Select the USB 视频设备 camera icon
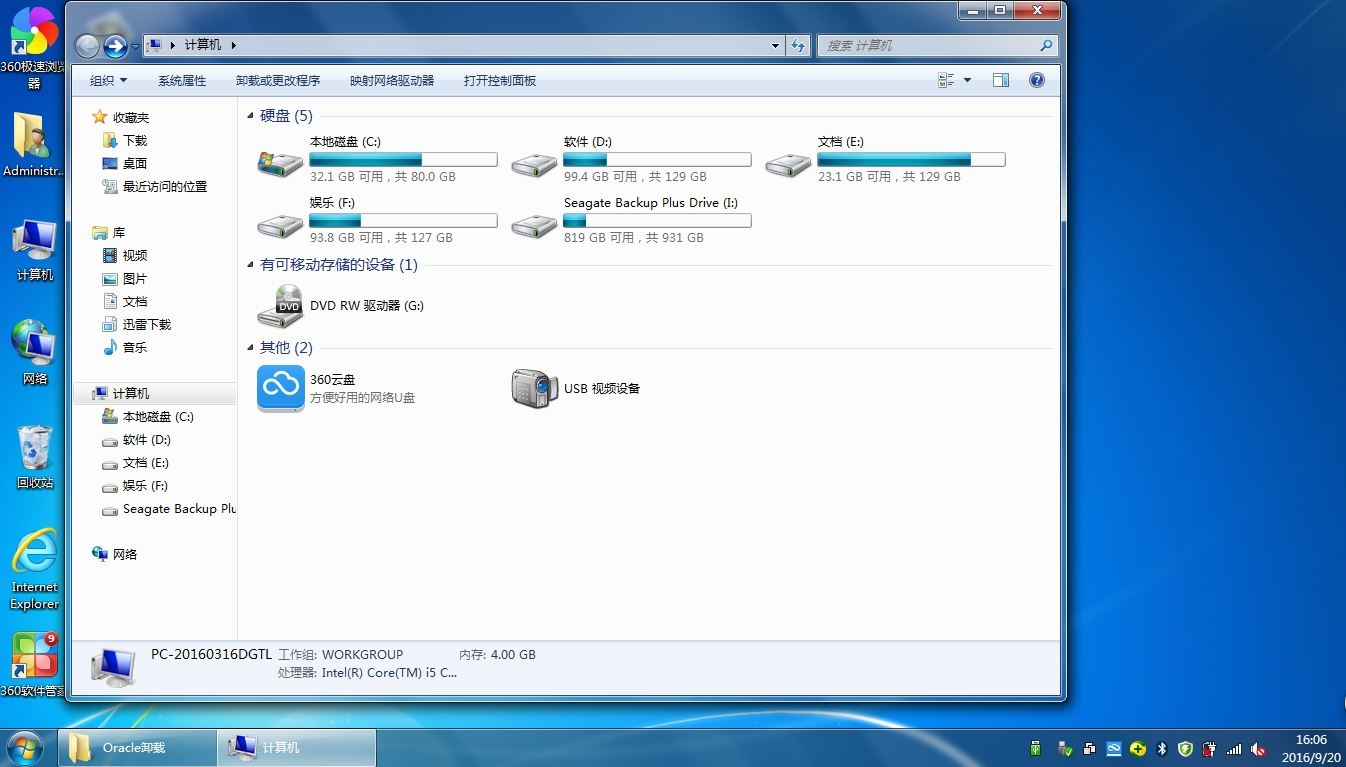Viewport: 1346px width, 767px height. [534, 388]
